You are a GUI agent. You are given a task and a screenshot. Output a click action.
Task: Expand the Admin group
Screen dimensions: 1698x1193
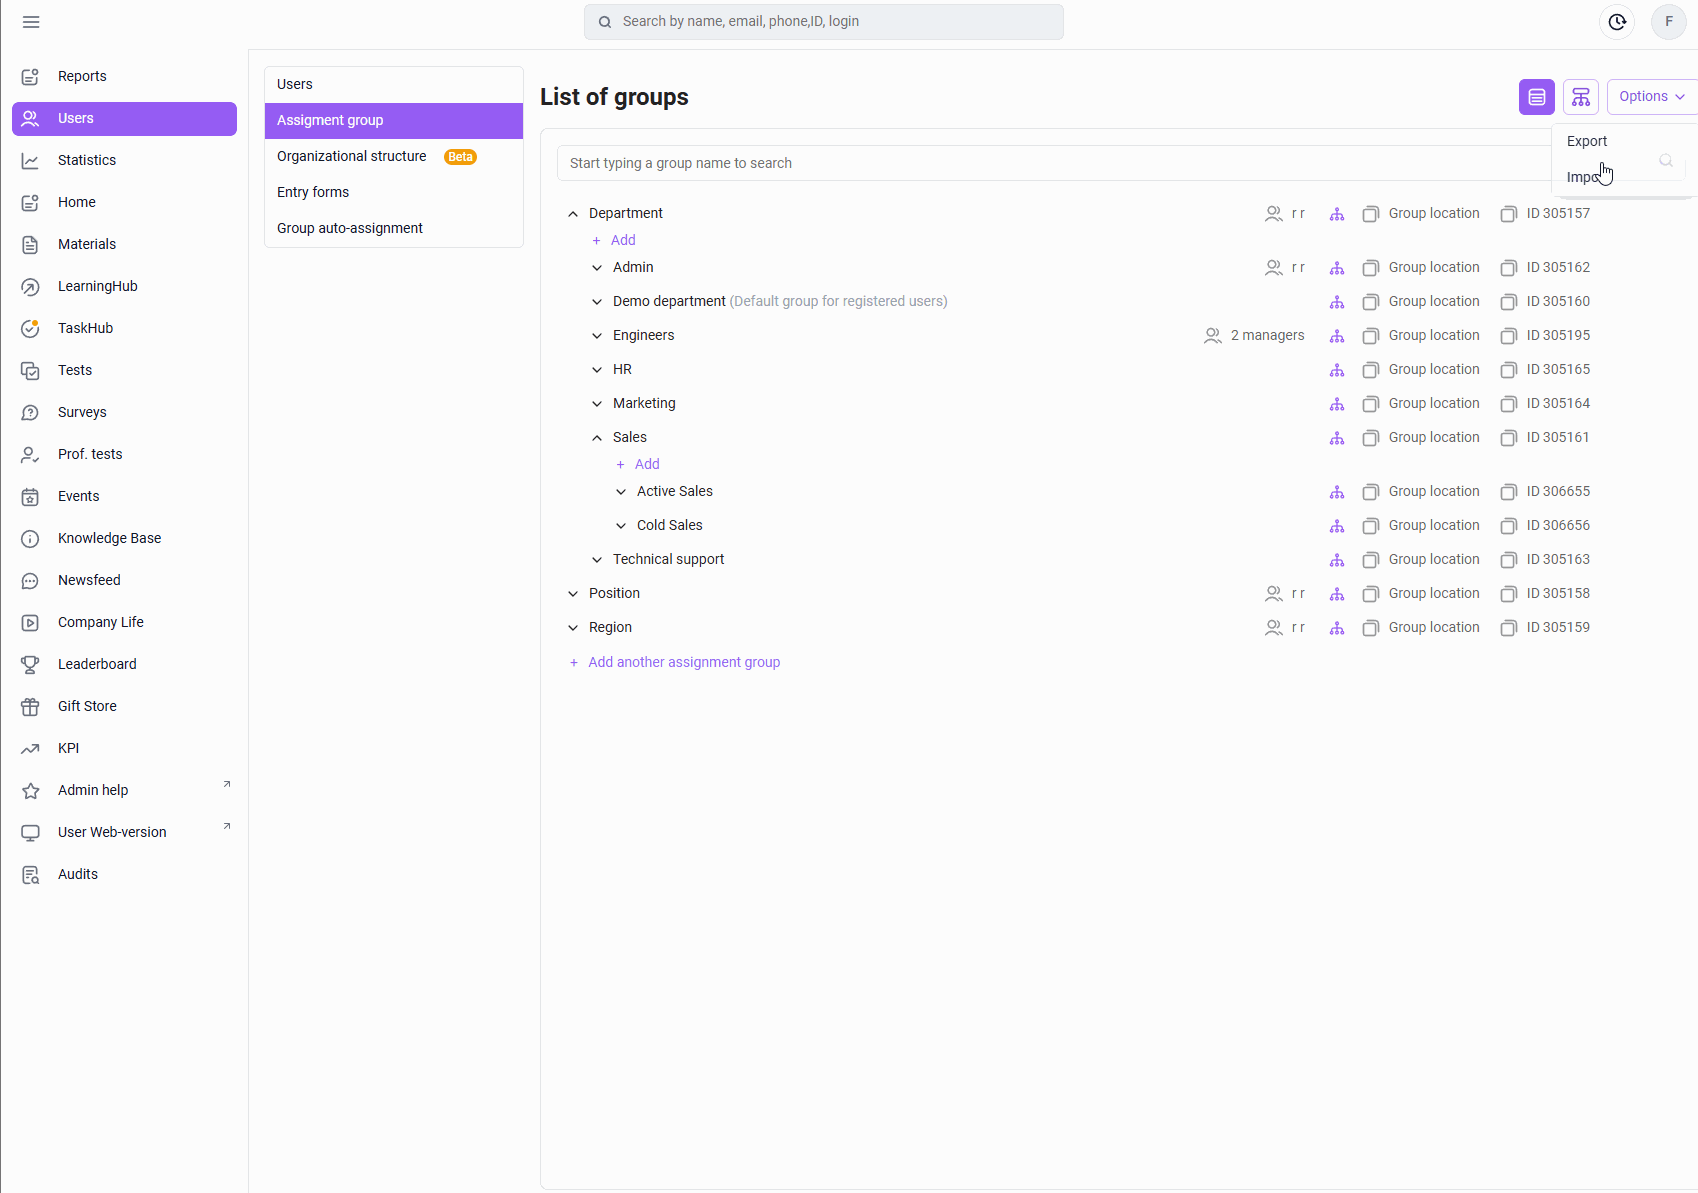pos(597,268)
